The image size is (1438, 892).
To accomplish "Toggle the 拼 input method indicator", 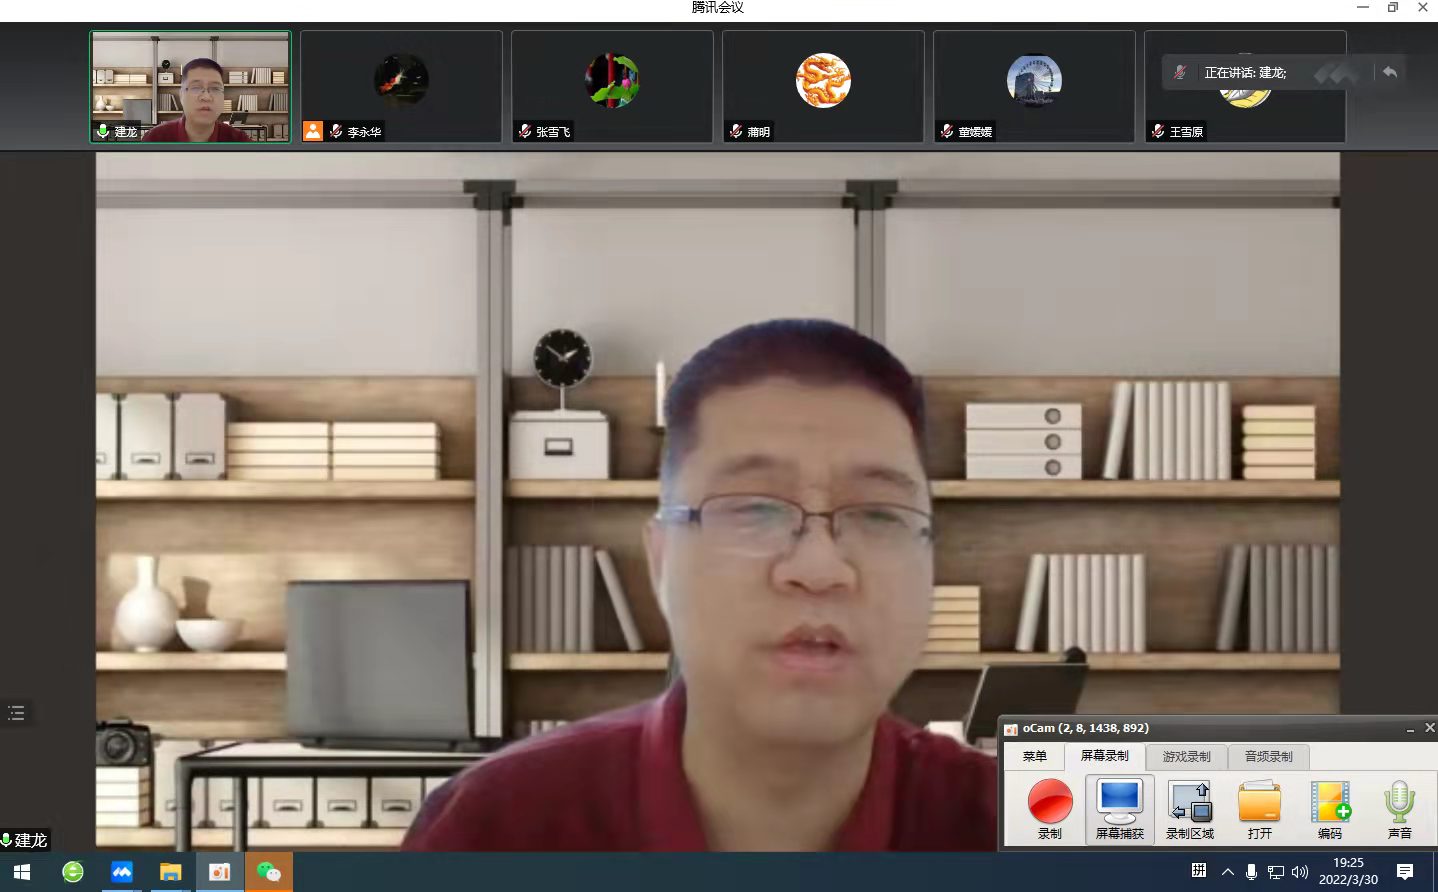I will pos(1199,871).
